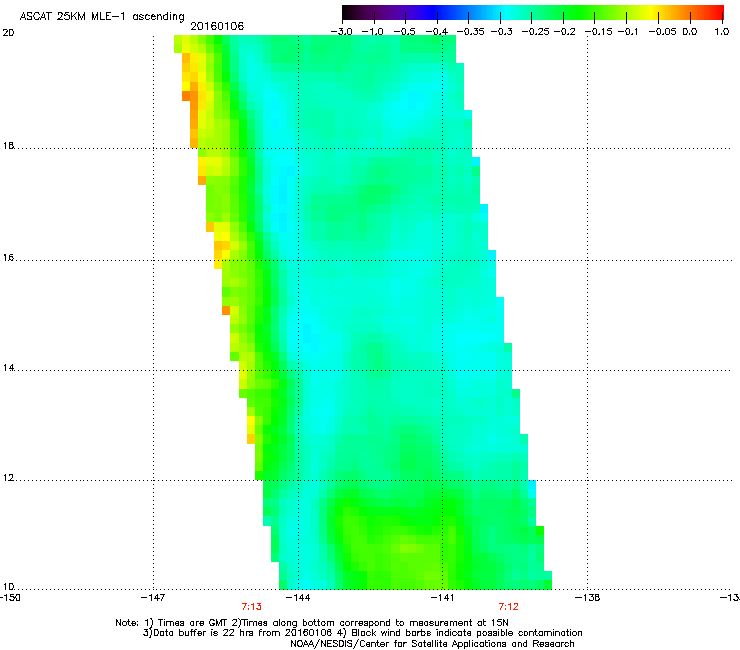The width and height of the screenshot is (740, 650).
Task: Click the 'Data buffer is 22 hrs' note line
Action: [362, 633]
